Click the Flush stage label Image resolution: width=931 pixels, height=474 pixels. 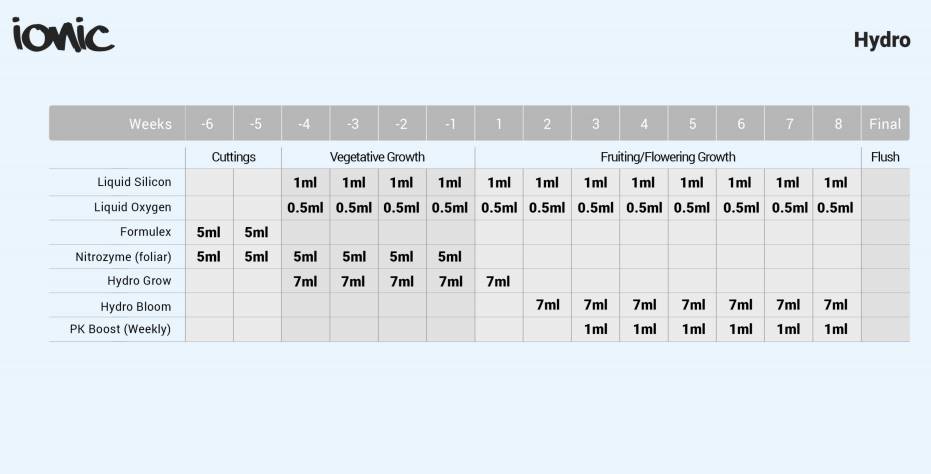(885, 157)
